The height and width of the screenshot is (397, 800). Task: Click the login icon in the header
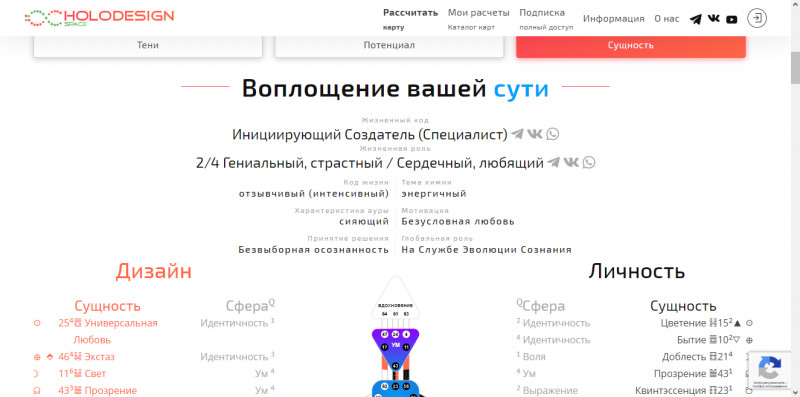tap(757, 18)
